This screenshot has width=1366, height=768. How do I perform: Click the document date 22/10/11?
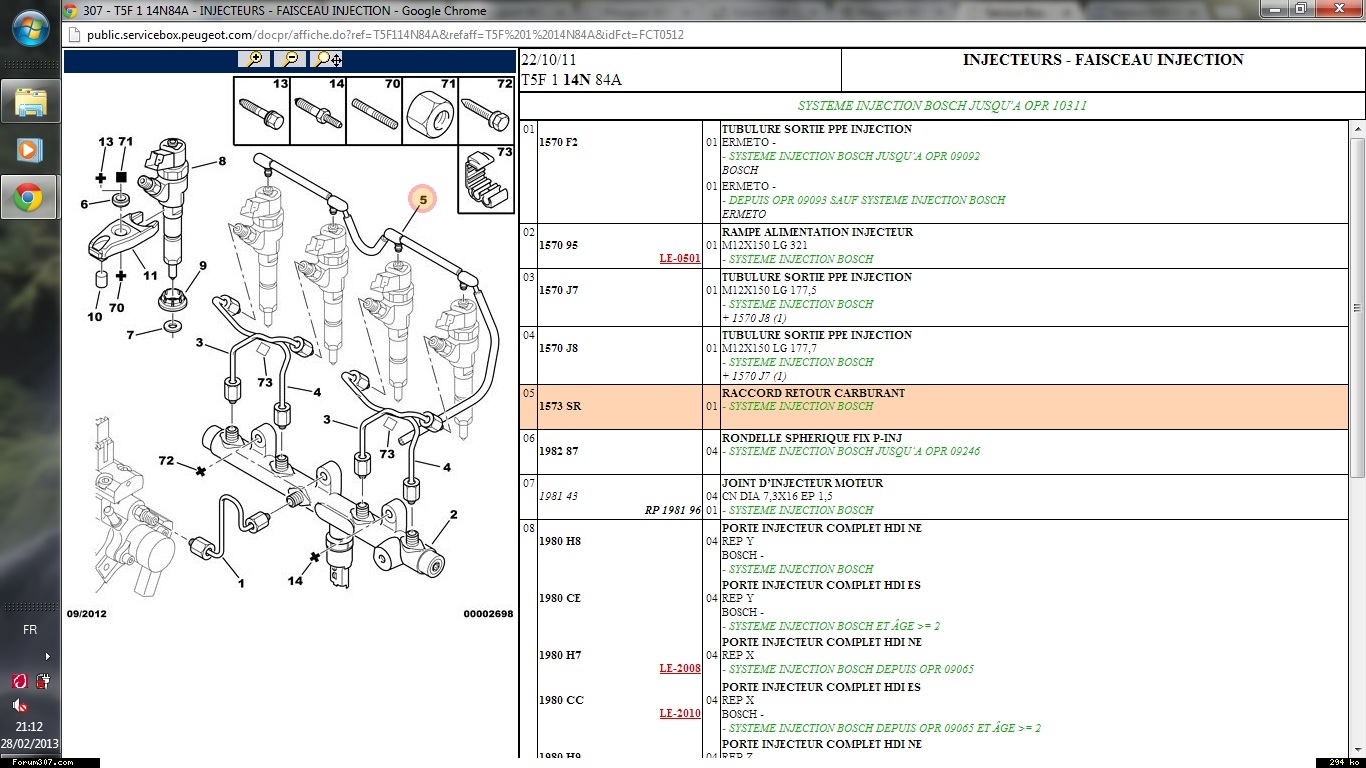coord(548,61)
